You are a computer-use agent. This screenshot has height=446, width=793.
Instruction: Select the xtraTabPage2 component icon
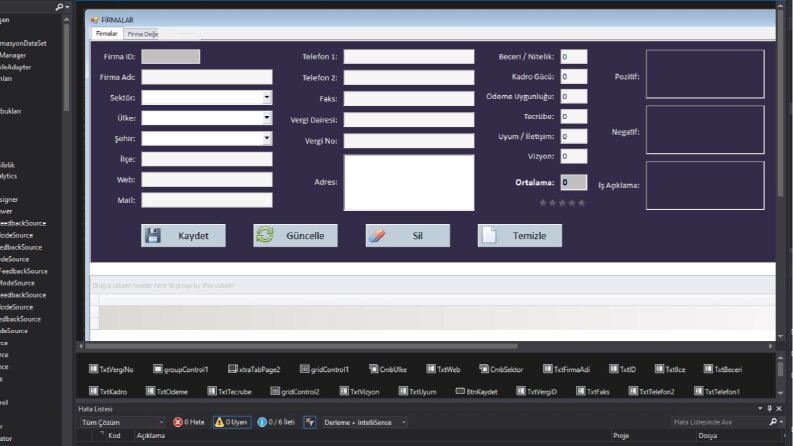233,369
